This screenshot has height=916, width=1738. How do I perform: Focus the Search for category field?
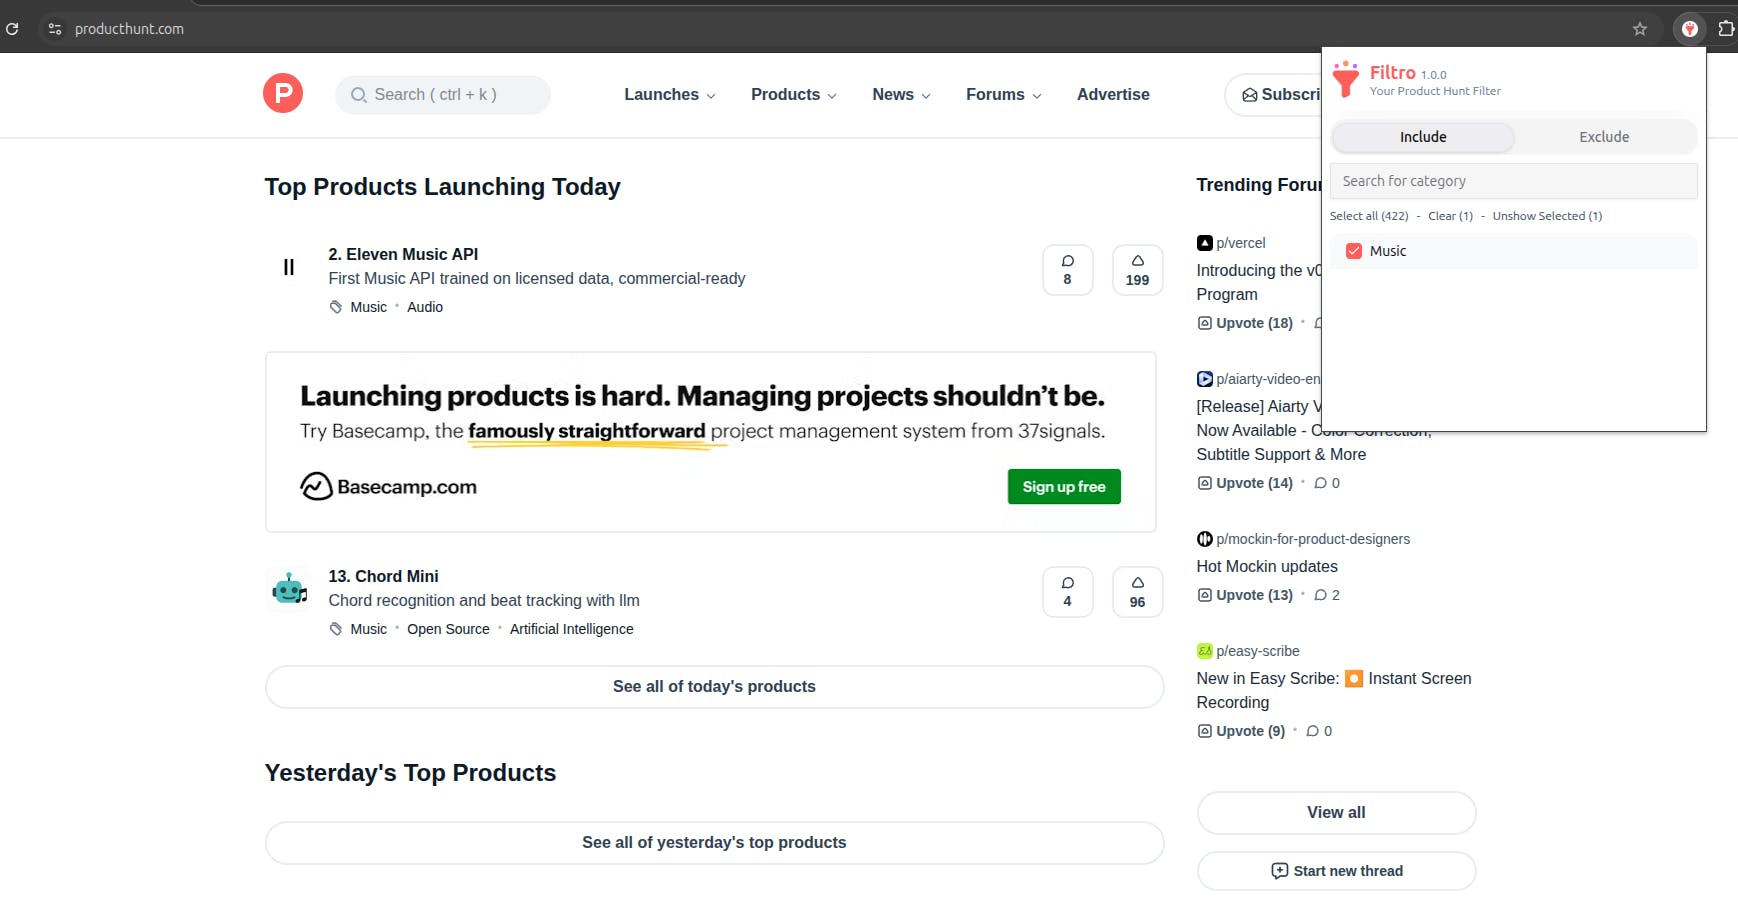pyautogui.click(x=1514, y=181)
